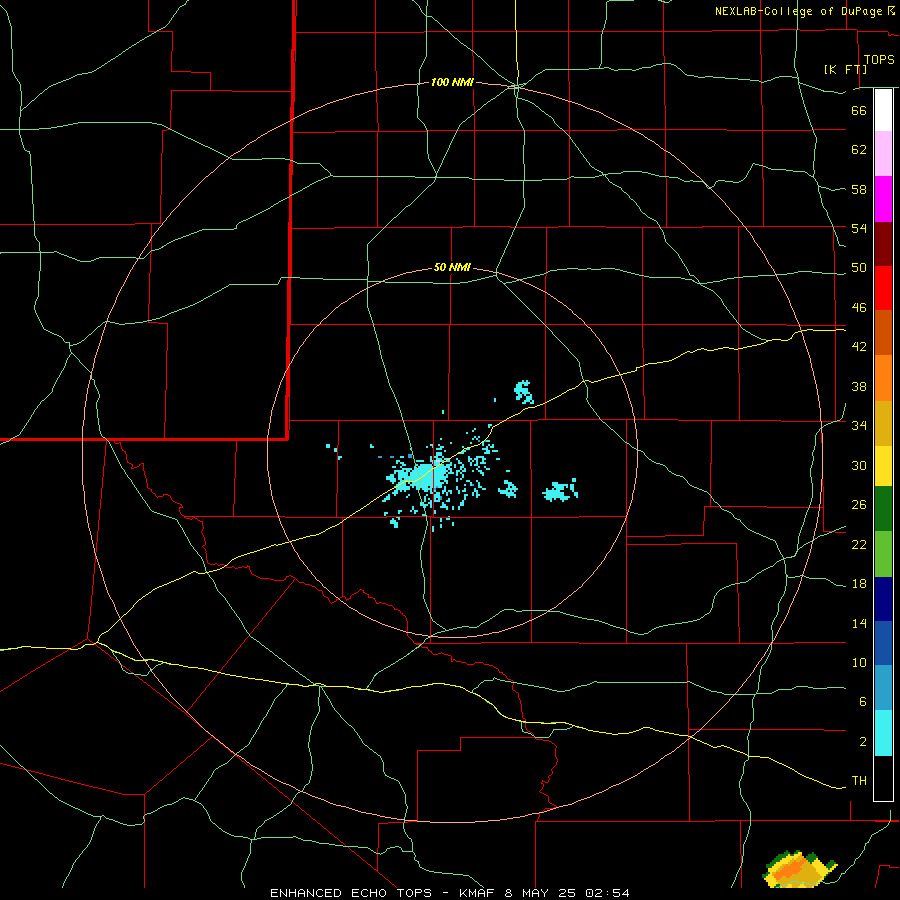The width and height of the screenshot is (900, 900).
Task: Click the dark red (maroon) legend swatch
Action: [x=883, y=244]
